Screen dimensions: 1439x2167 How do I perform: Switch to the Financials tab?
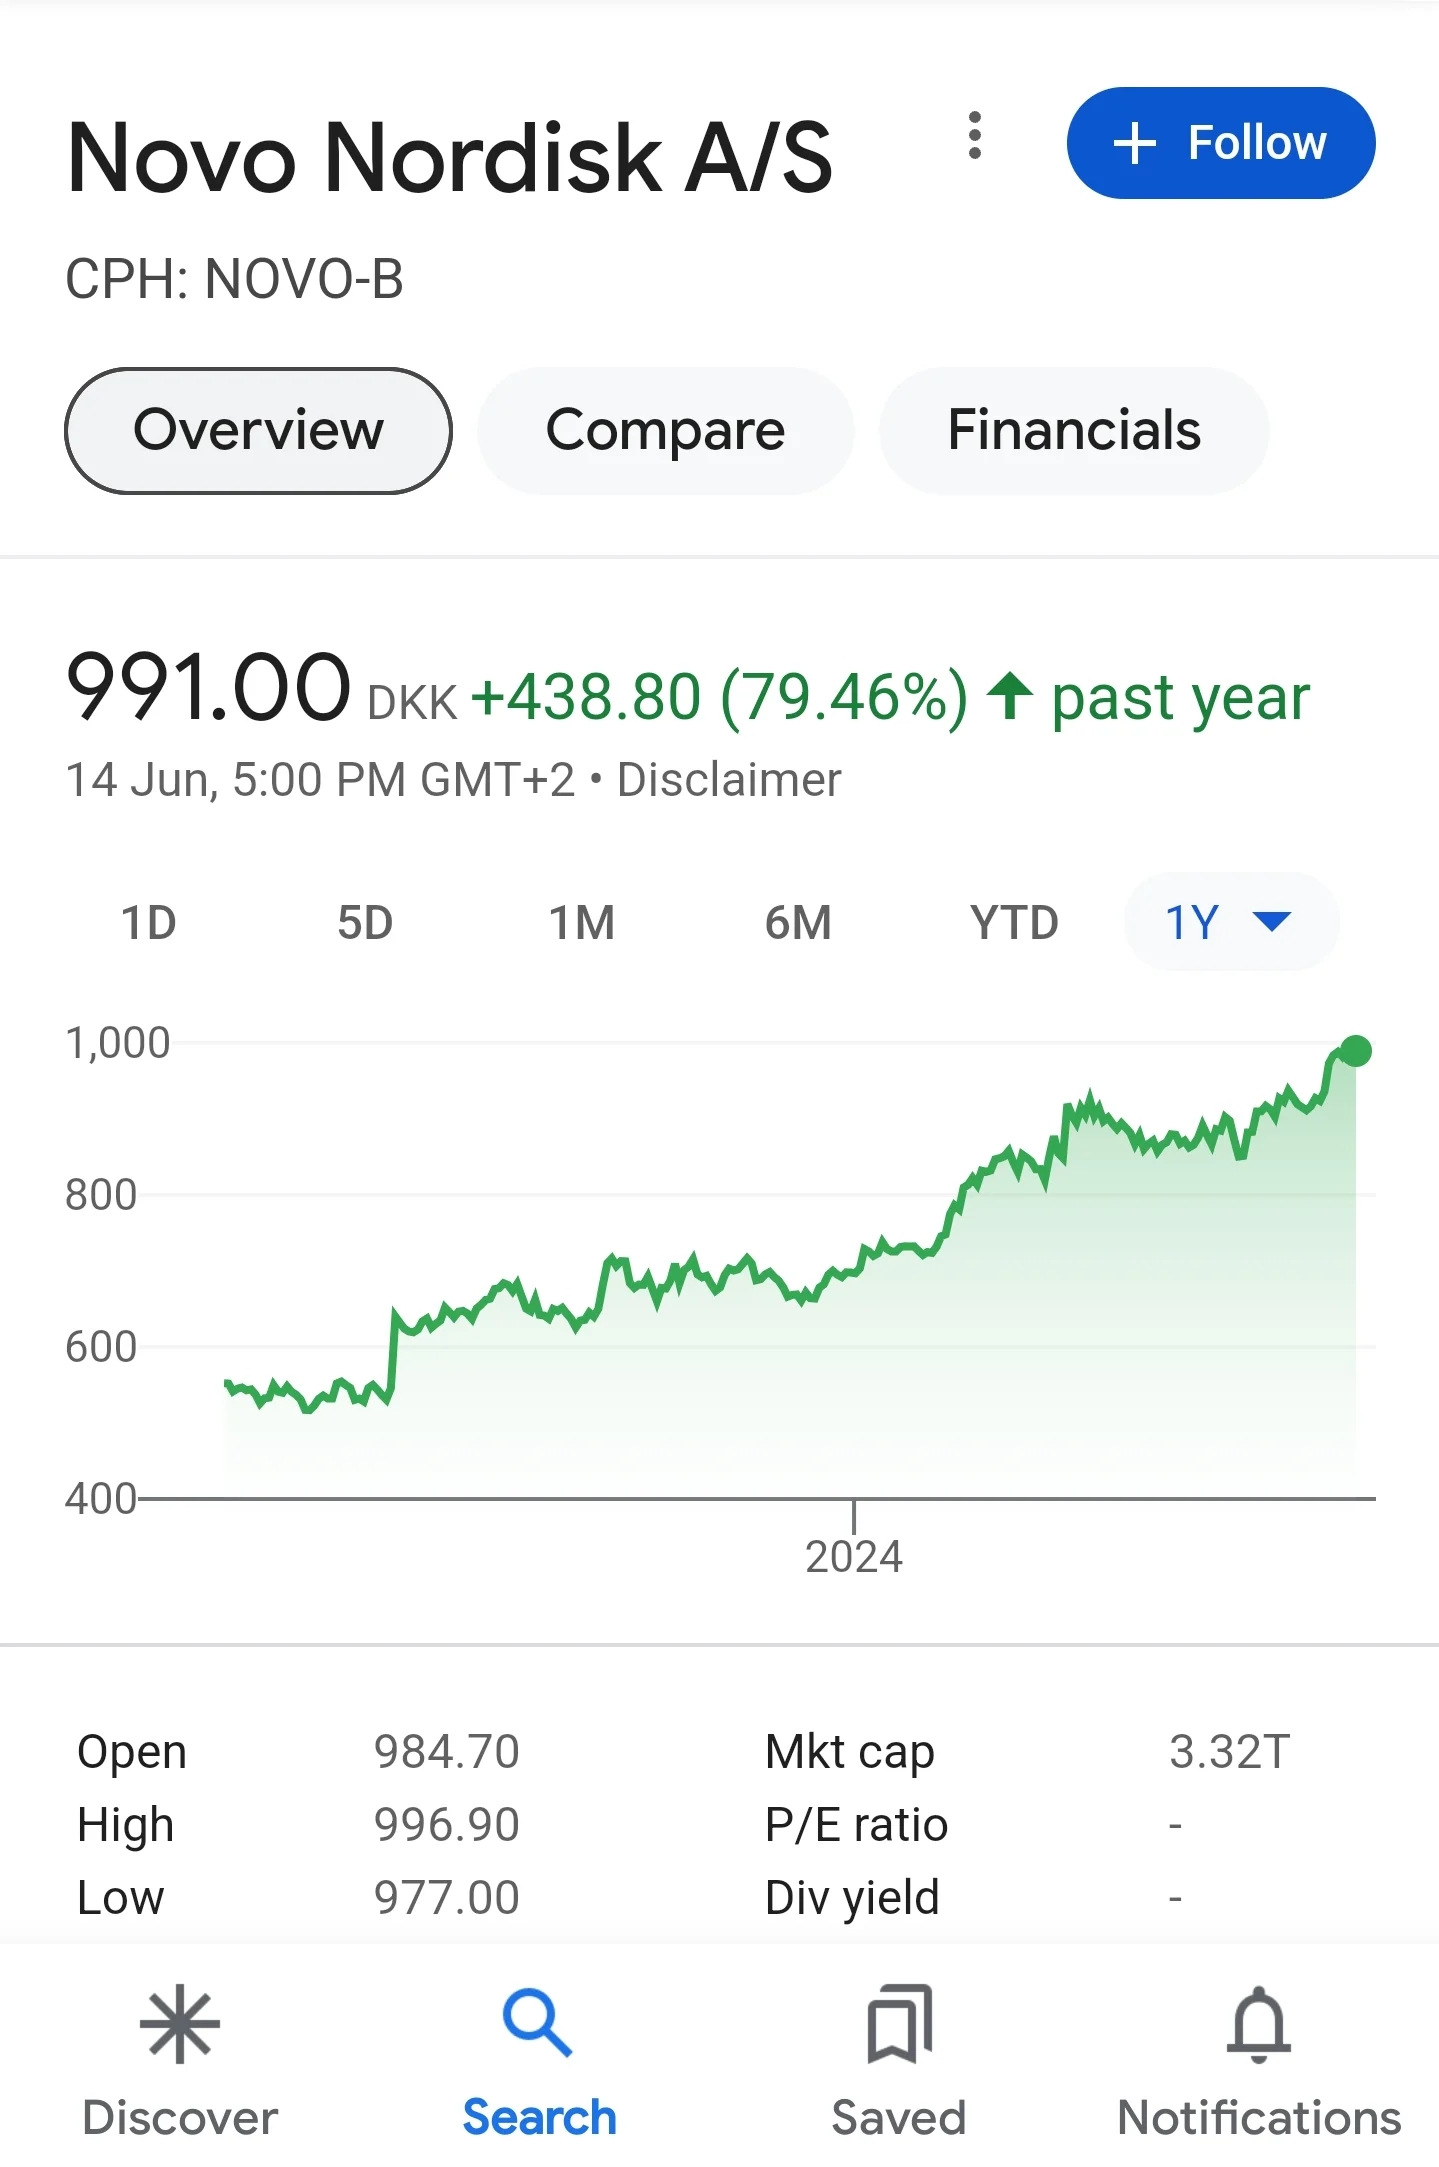click(x=1074, y=431)
